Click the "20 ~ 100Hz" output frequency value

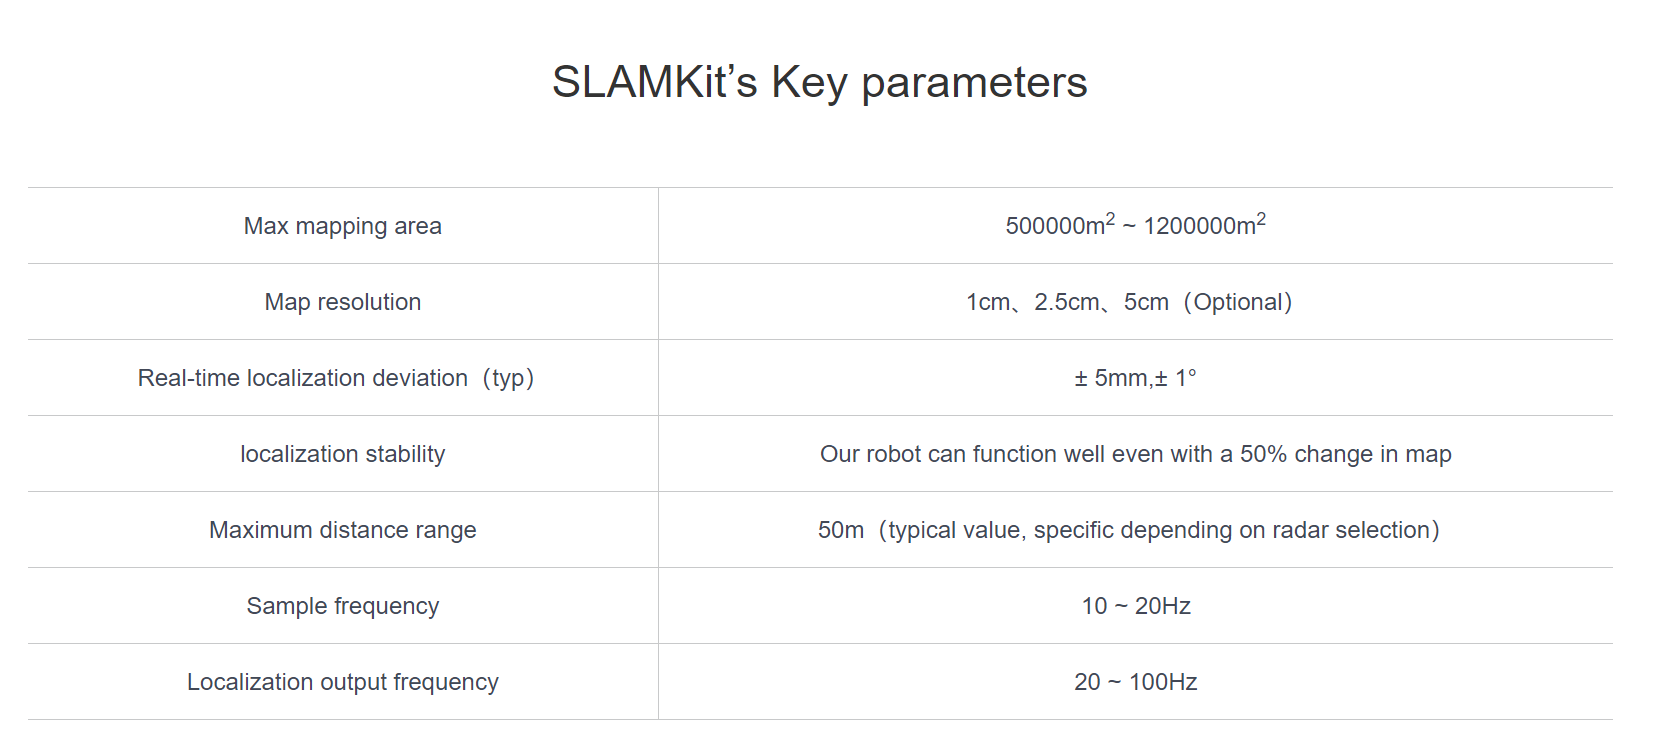click(x=1136, y=682)
